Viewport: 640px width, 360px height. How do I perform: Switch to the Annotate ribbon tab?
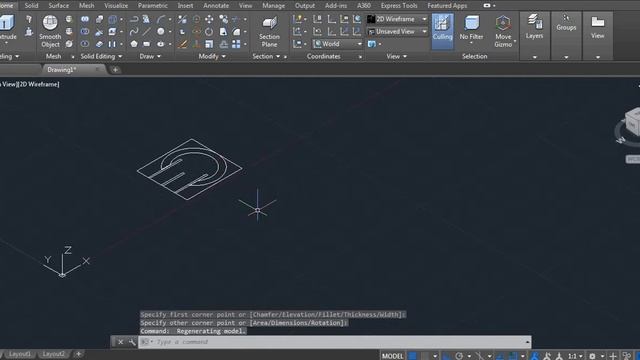(x=216, y=6)
